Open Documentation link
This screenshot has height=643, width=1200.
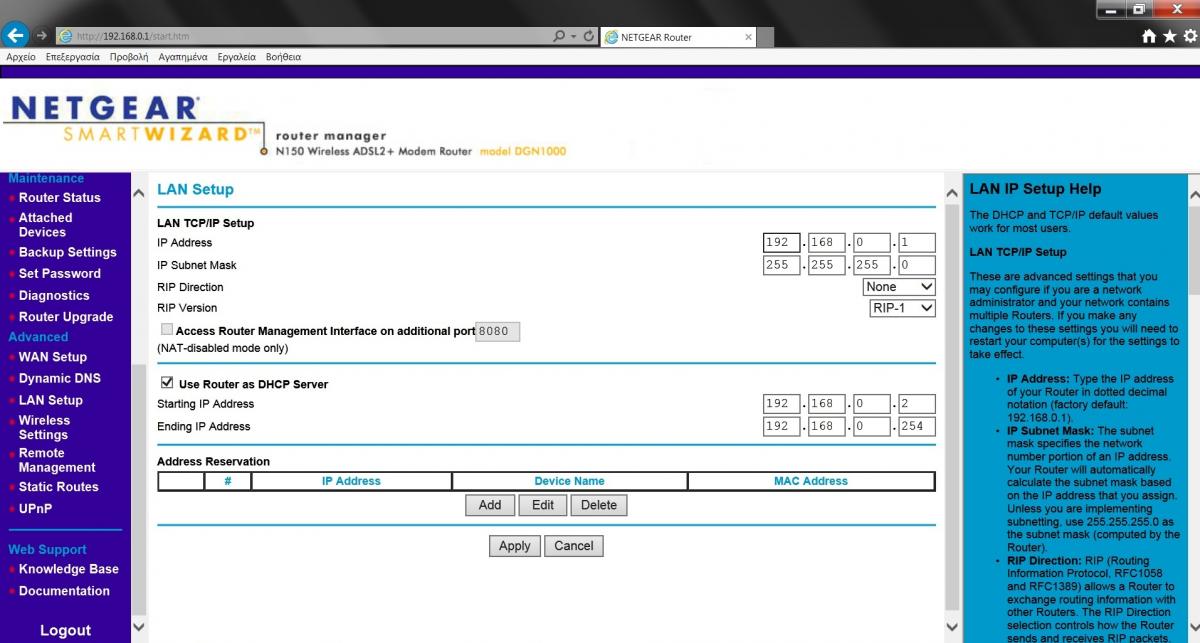(64, 591)
